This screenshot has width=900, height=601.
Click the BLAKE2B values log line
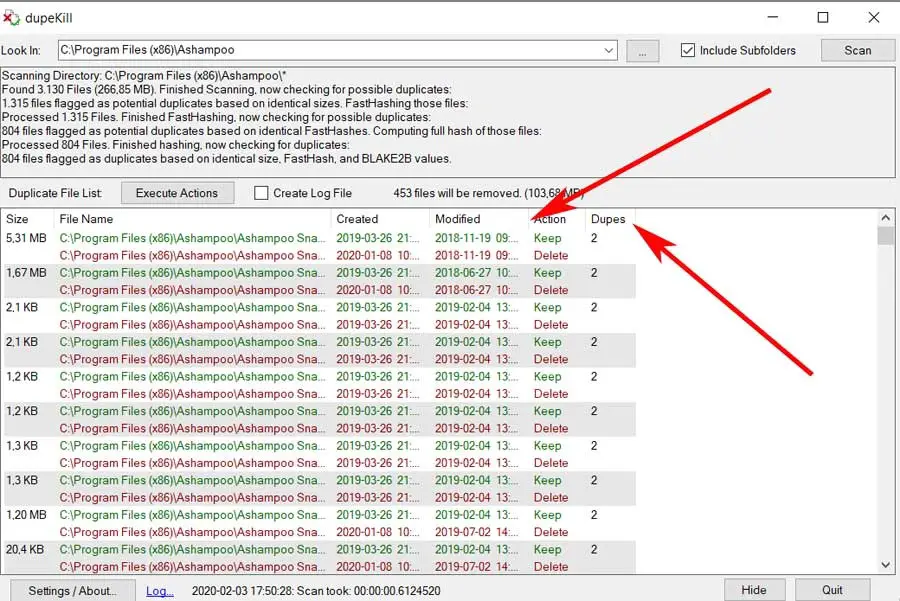click(227, 158)
